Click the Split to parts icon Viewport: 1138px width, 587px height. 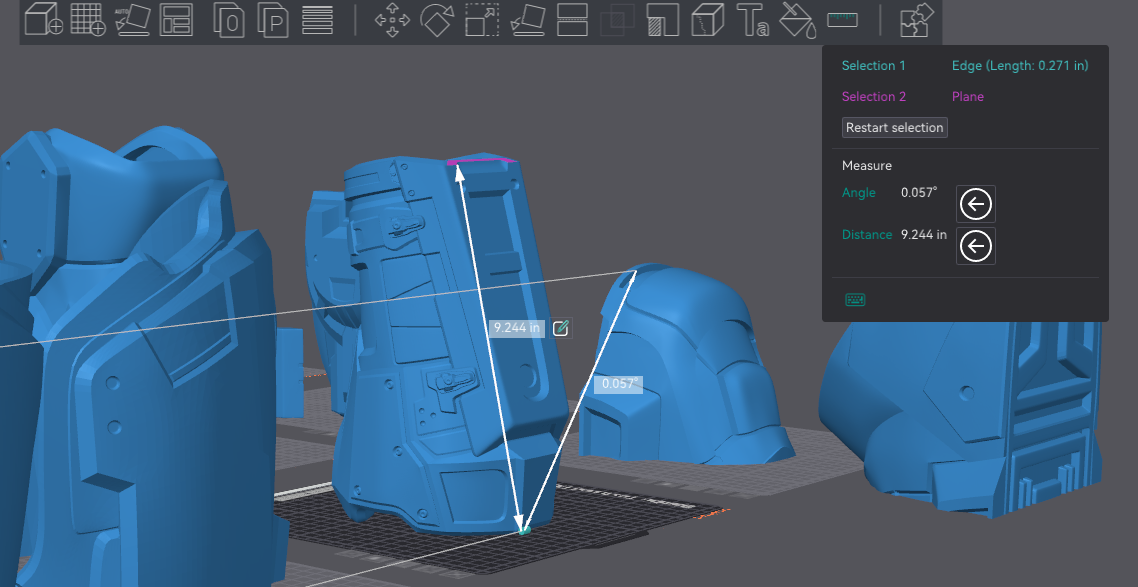(272, 20)
